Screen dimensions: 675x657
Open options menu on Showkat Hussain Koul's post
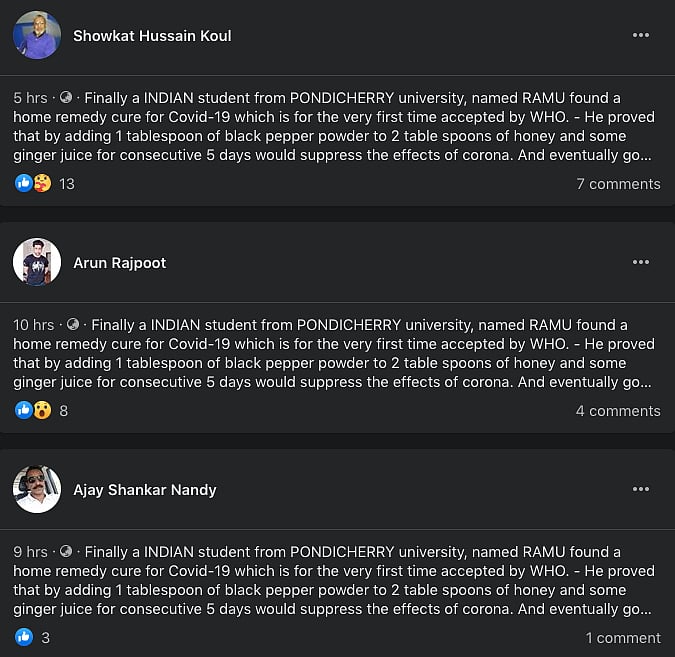[x=641, y=36]
